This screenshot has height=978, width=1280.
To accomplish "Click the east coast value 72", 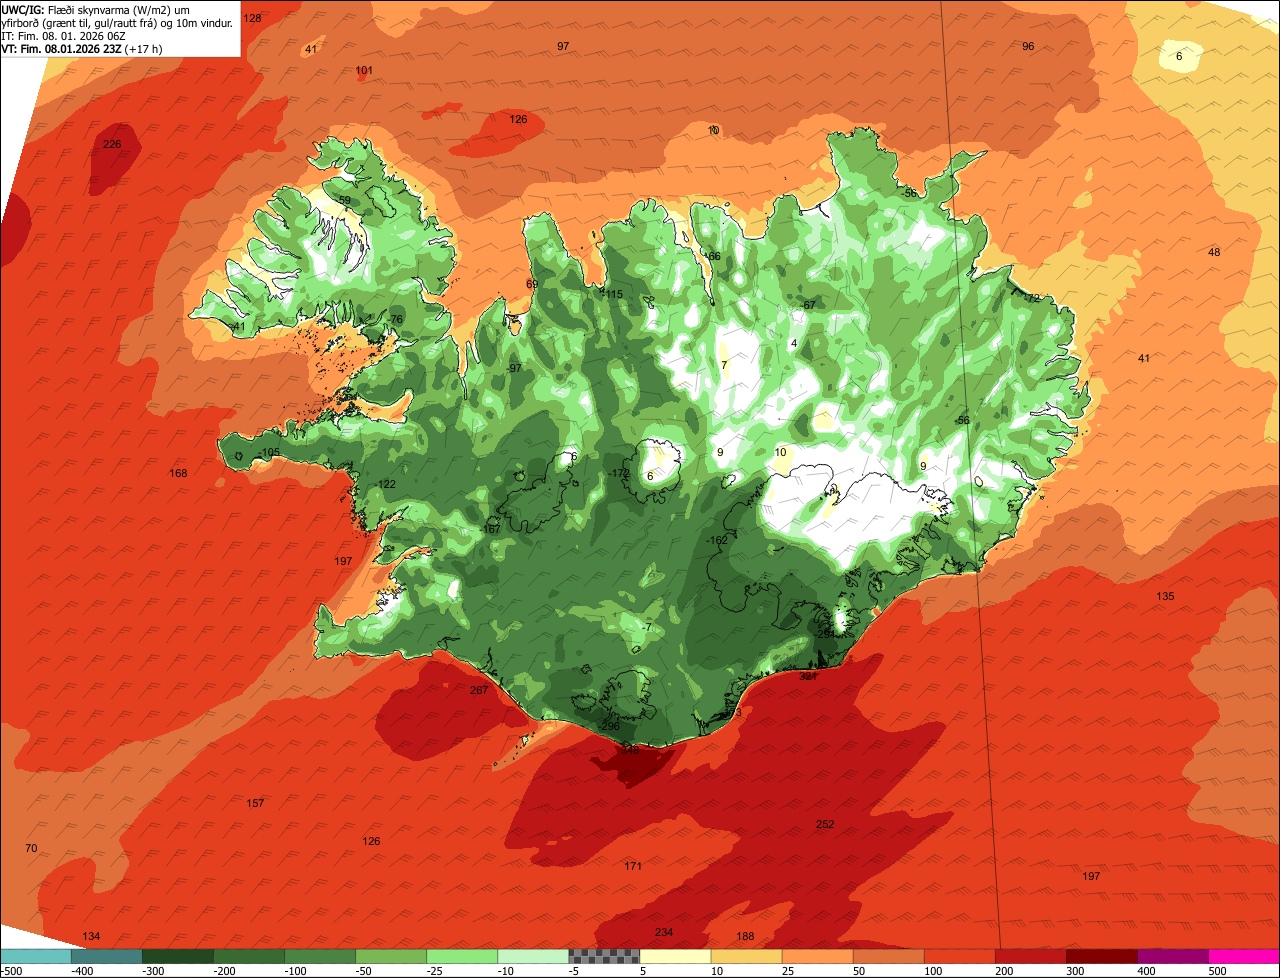I will click(x=1033, y=298).
